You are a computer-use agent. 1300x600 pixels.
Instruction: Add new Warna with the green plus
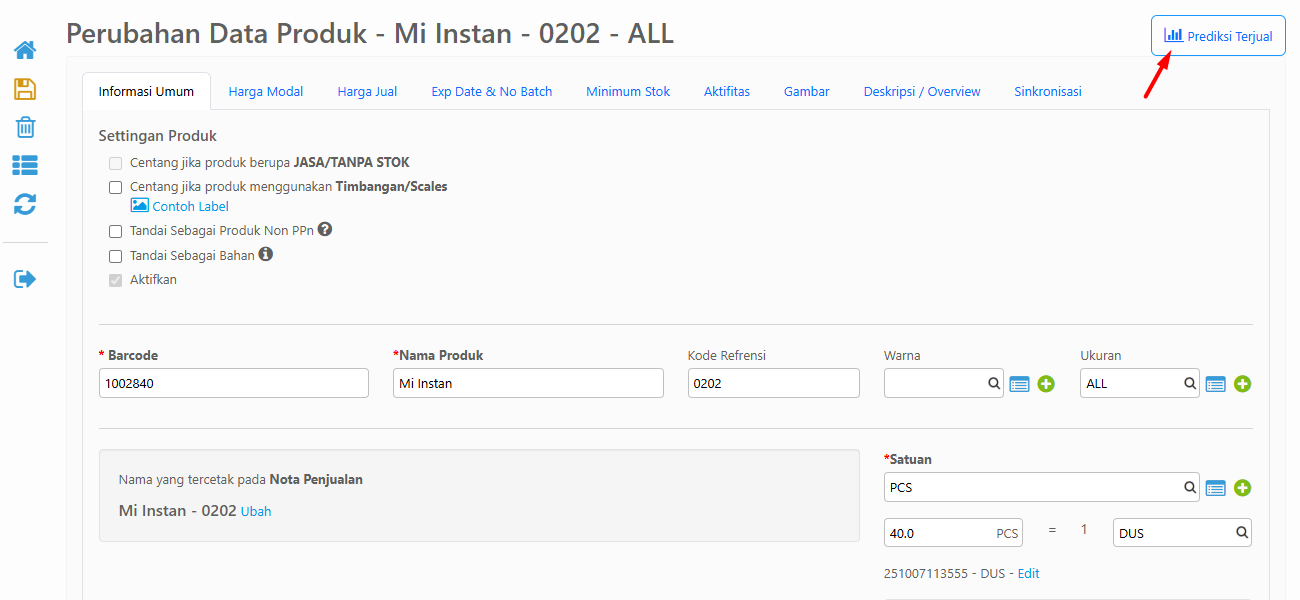coord(1046,384)
